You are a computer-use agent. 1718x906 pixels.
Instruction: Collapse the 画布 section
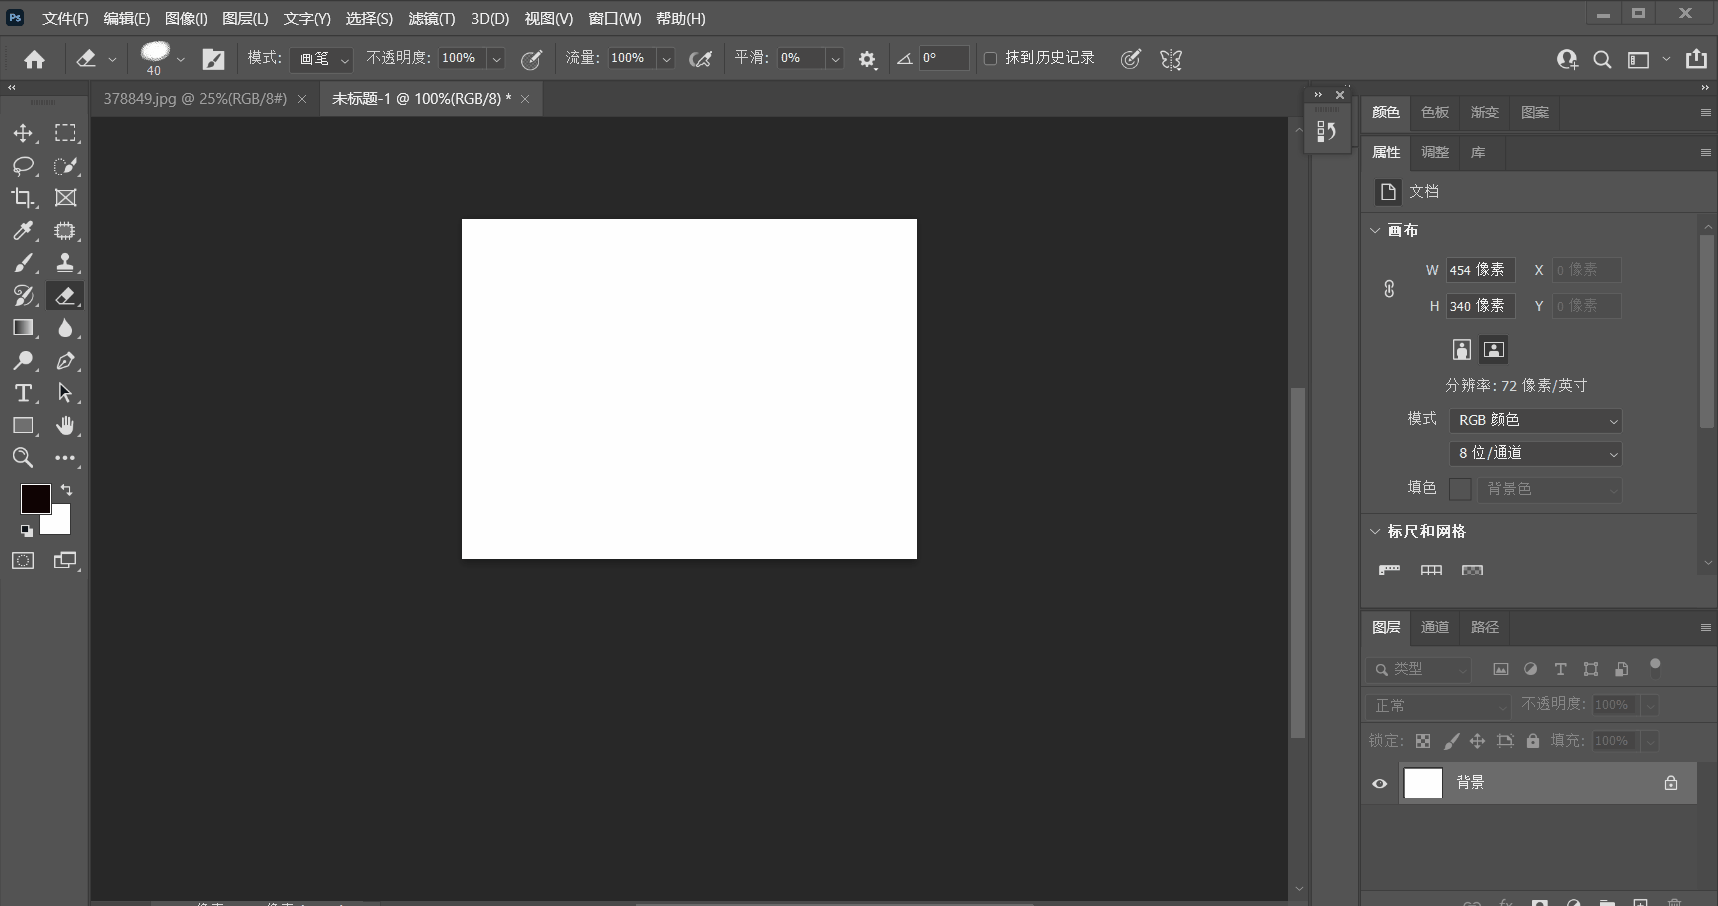click(x=1375, y=231)
